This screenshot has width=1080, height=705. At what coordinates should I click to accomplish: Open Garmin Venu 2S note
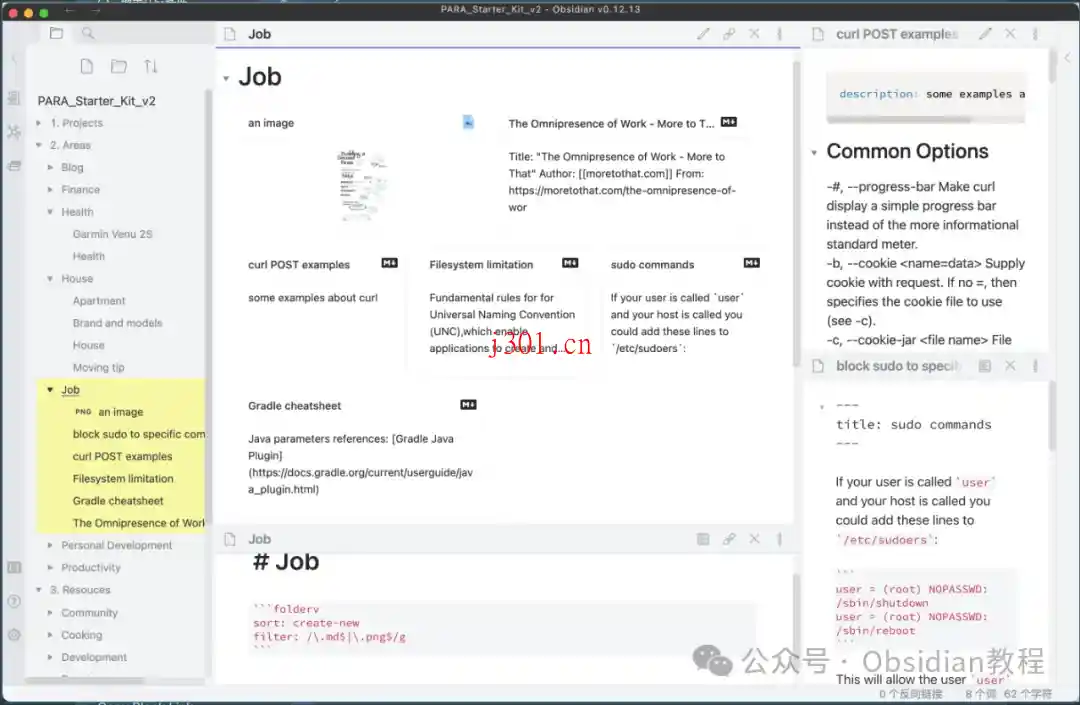(x=112, y=234)
